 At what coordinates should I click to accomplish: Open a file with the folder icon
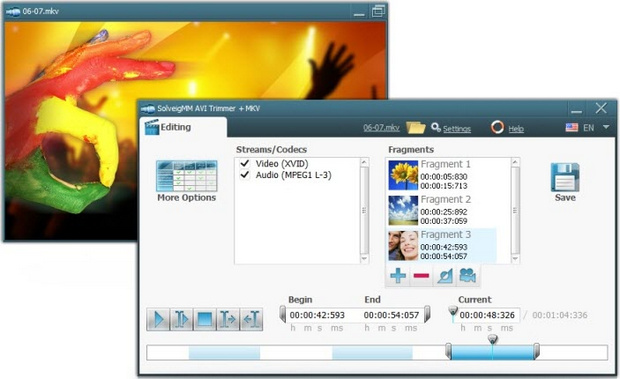click(415, 128)
